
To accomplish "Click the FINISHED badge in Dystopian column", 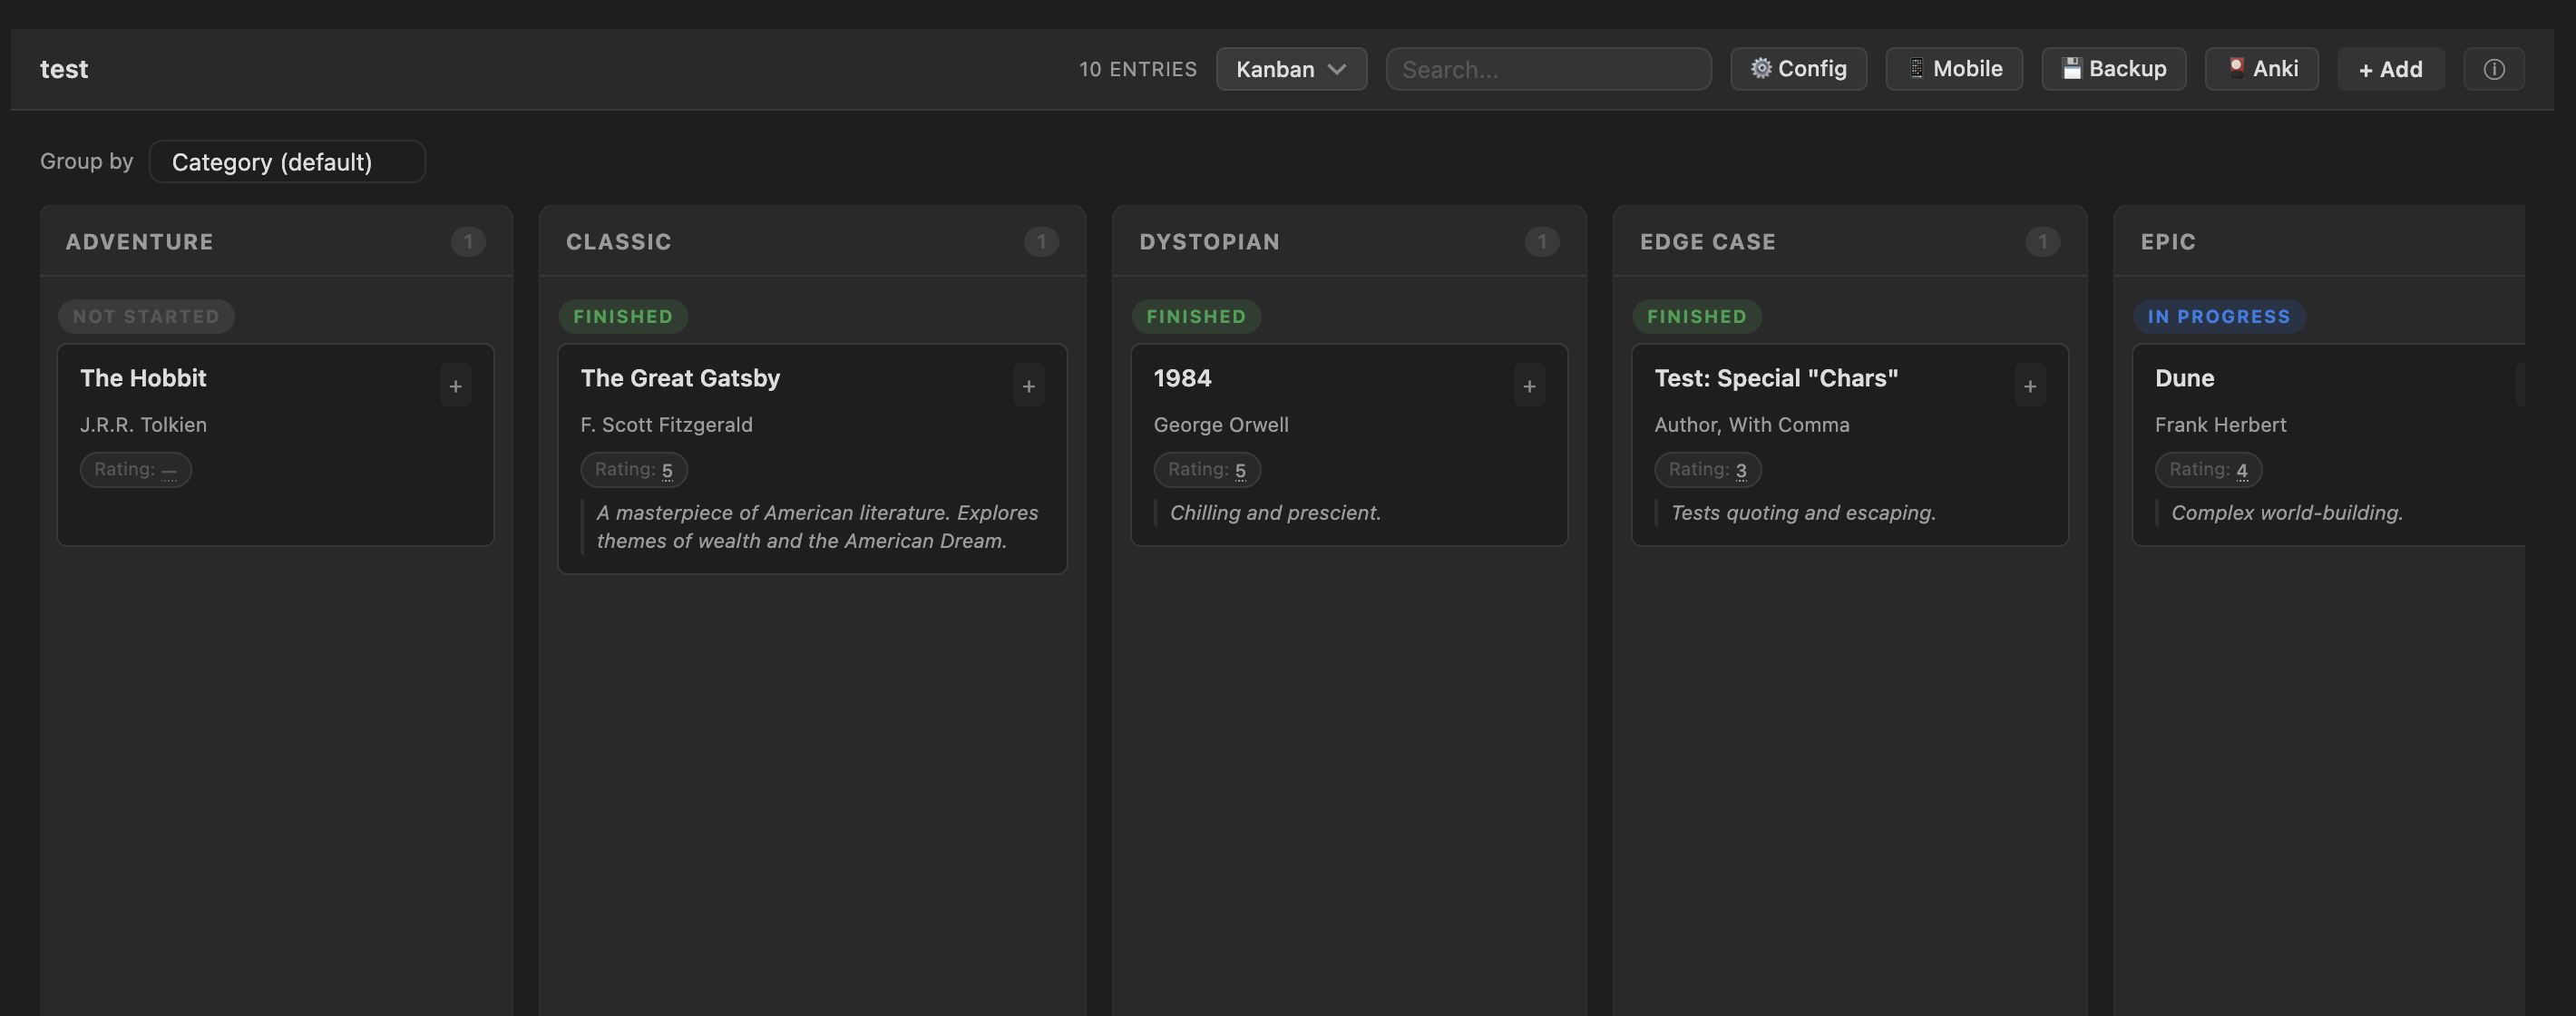I will click(1196, 316).
